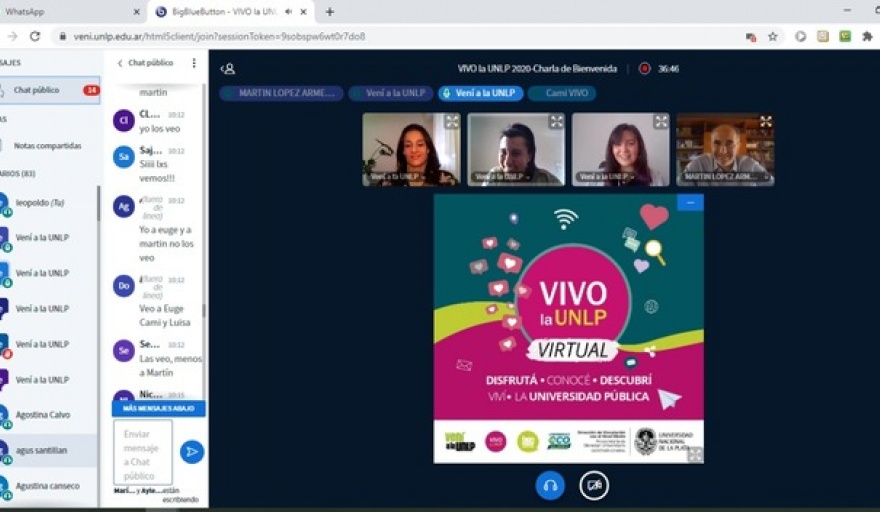Send the chat message with paper-plane button
Image resolution: width=880 pixels, height=512 pixels.
192,452
